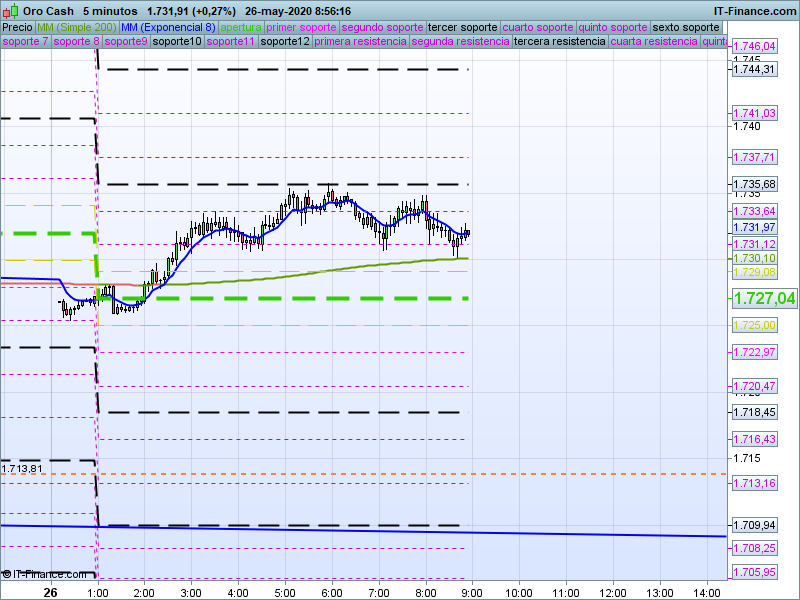
Task: Click the tercer soporte indicator label
Action: click(x=462, y=27)
